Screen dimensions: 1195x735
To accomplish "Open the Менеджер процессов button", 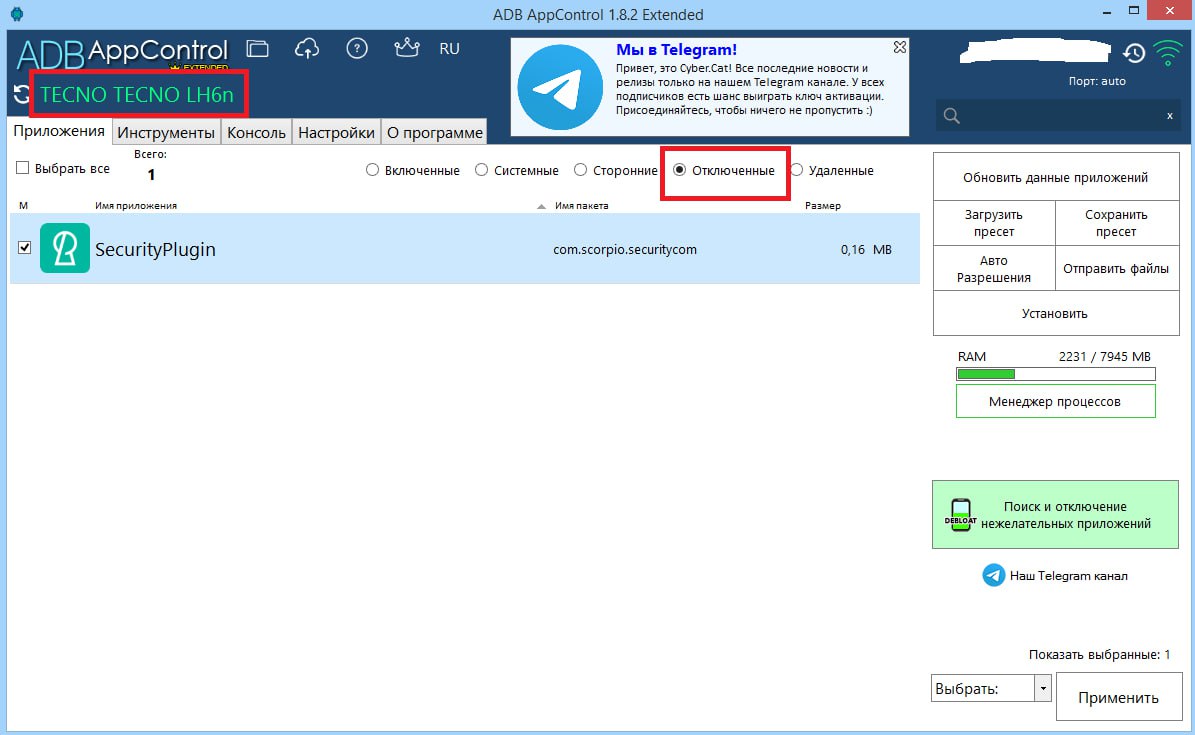I will click(1056, 401).
